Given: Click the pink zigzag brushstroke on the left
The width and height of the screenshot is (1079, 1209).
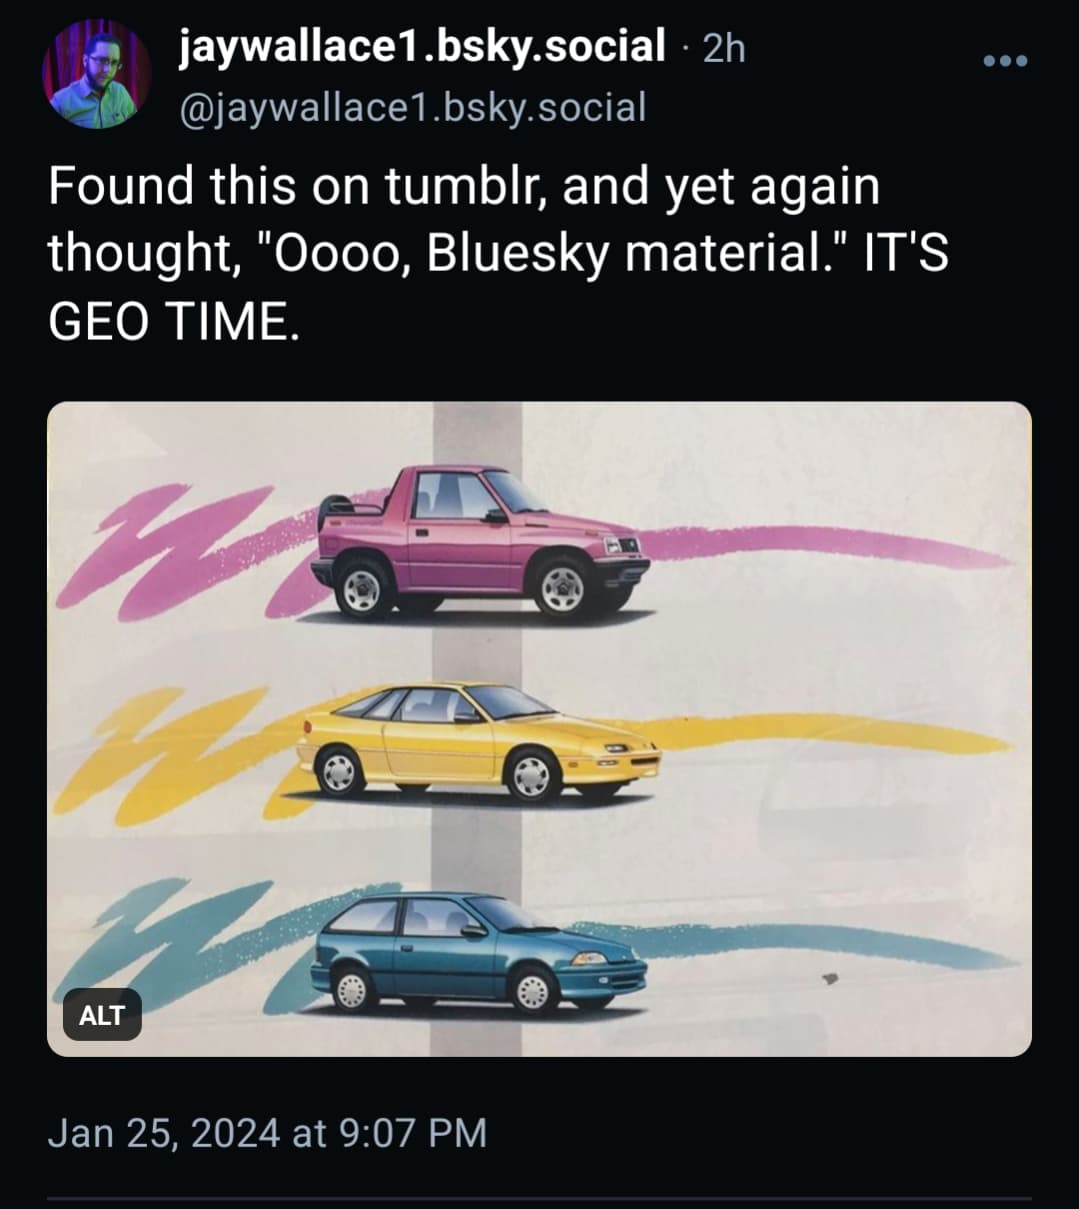Looking at the screenshot, I should pos(170,550).
